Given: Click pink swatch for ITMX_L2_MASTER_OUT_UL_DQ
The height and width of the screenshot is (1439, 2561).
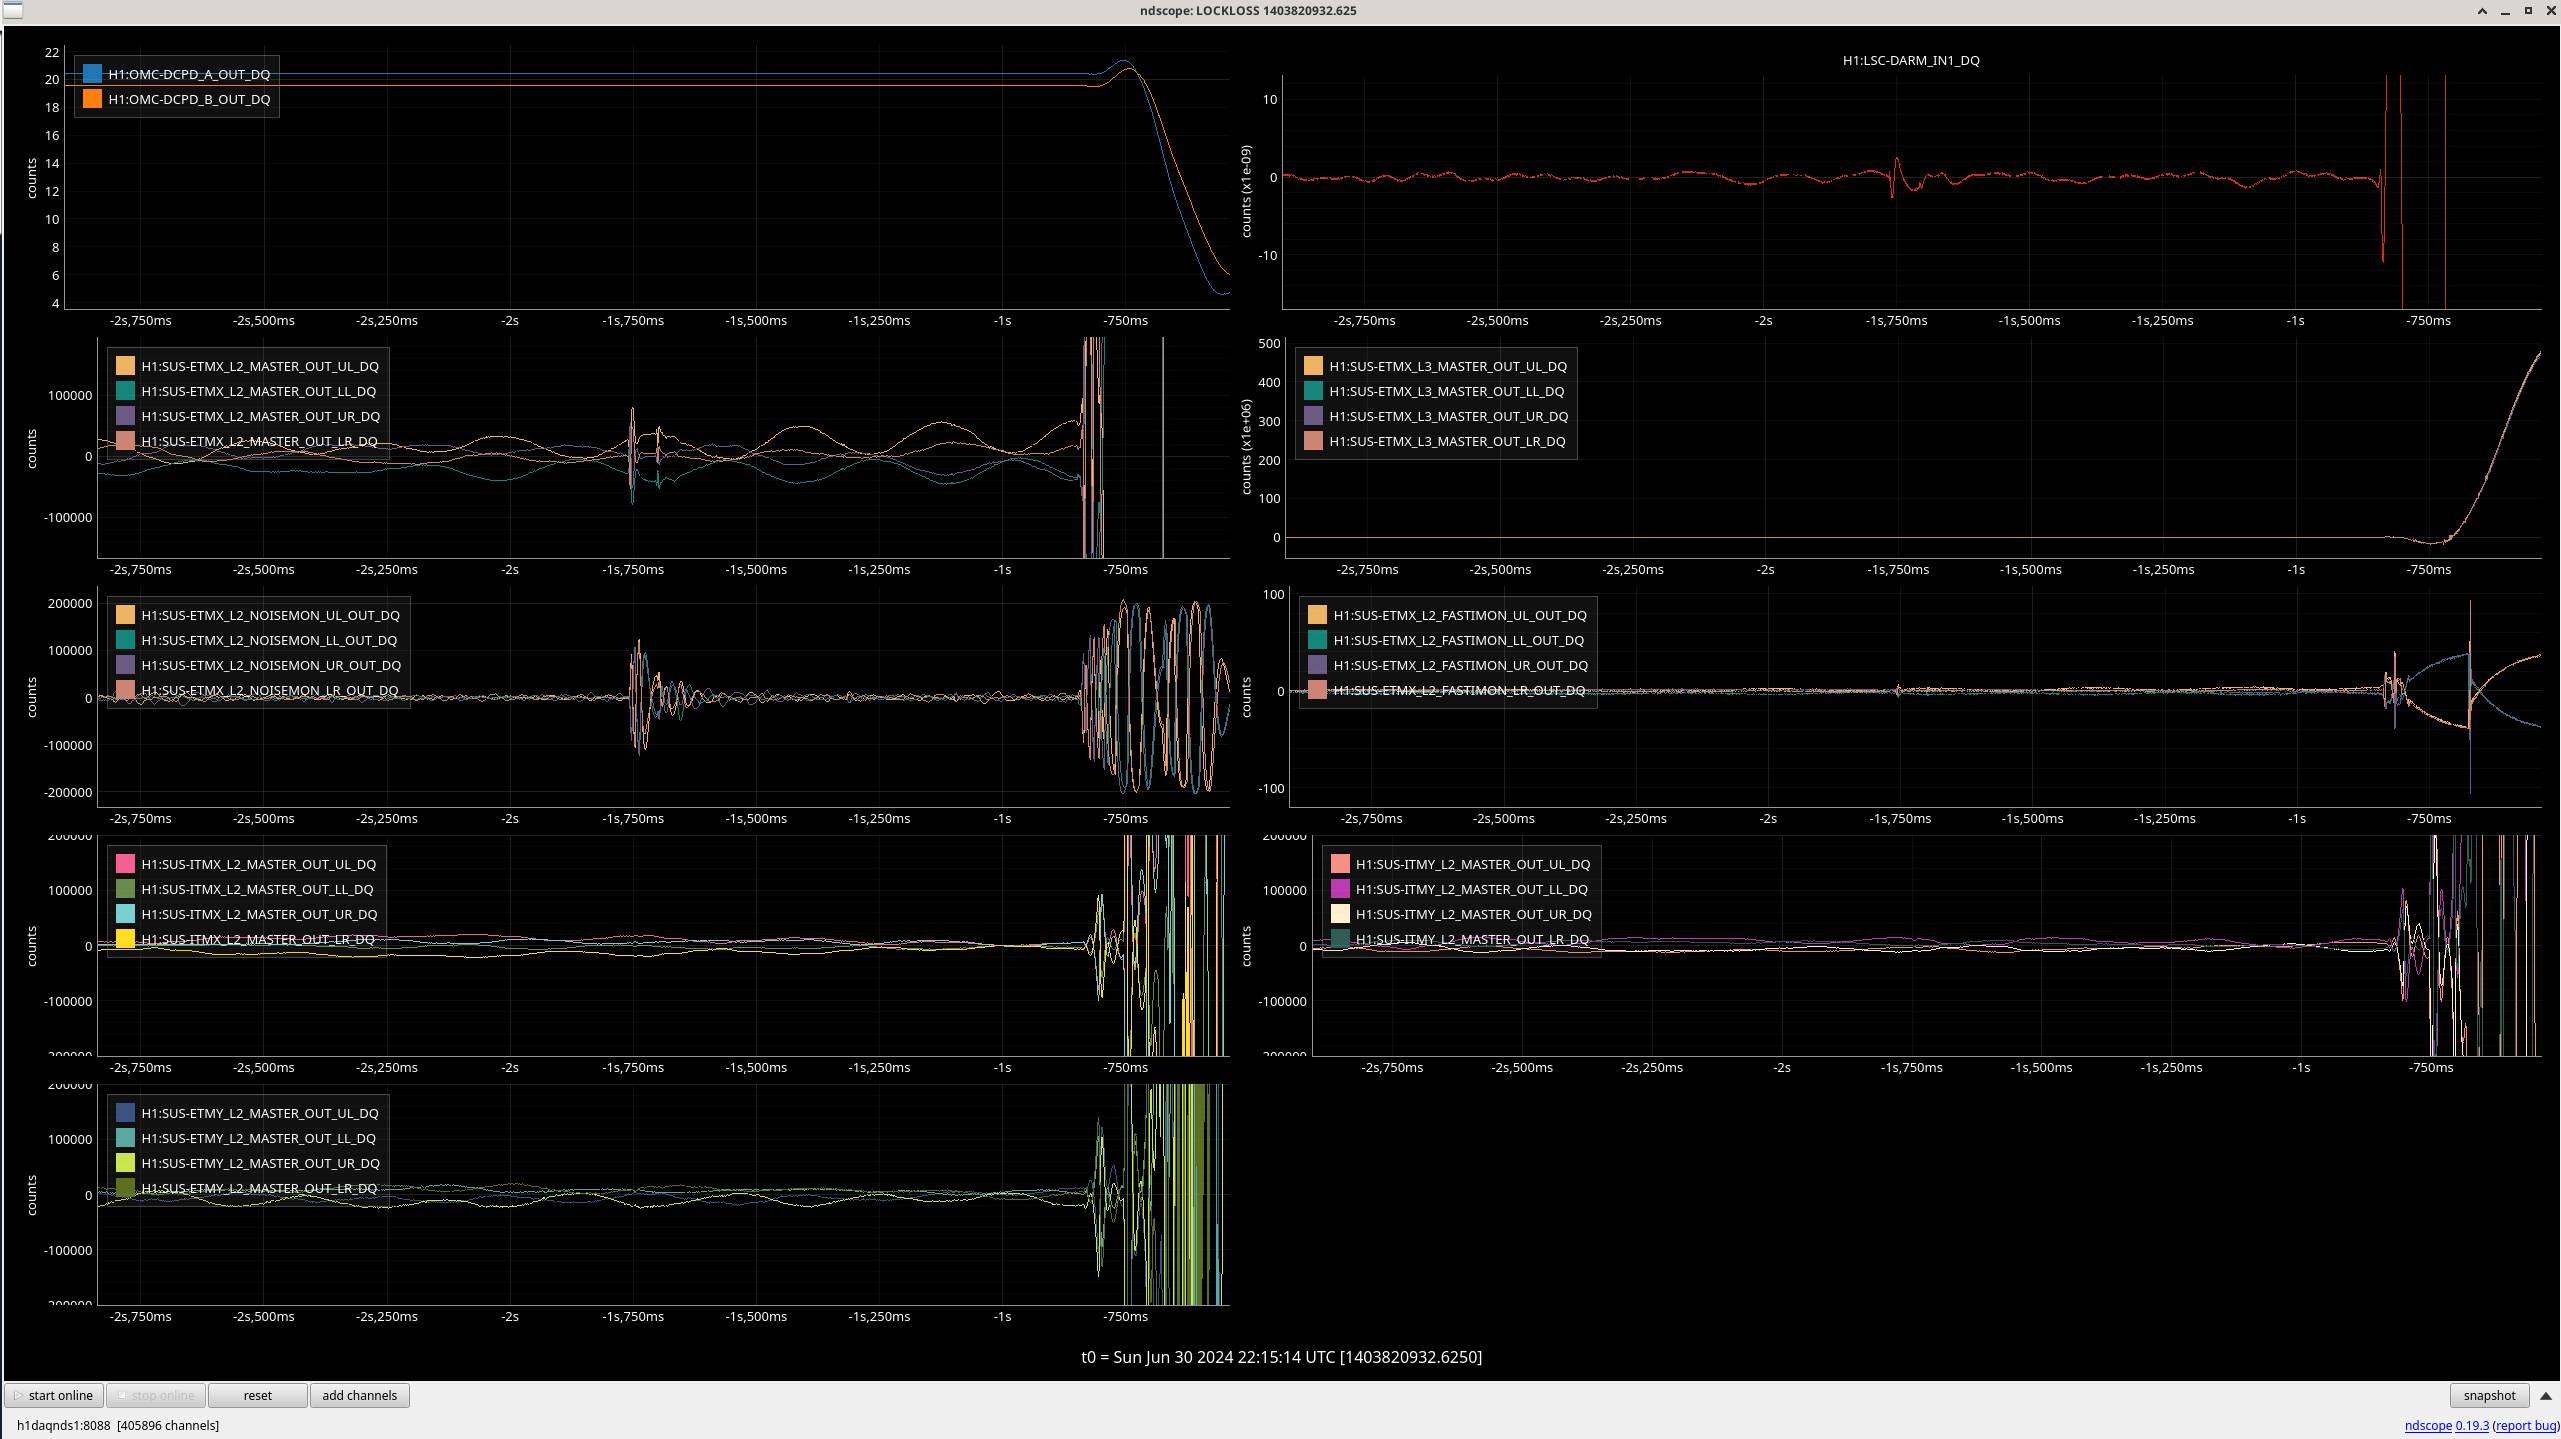Looking at the screenshot, I should point(126,864).
